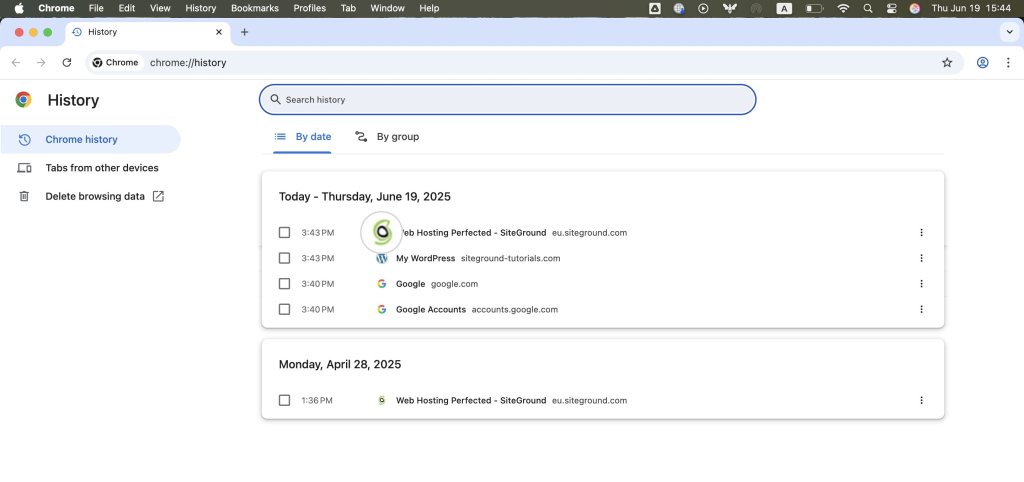
Task: Click the Tabs from other devices icon
Action: pos(24,168)
